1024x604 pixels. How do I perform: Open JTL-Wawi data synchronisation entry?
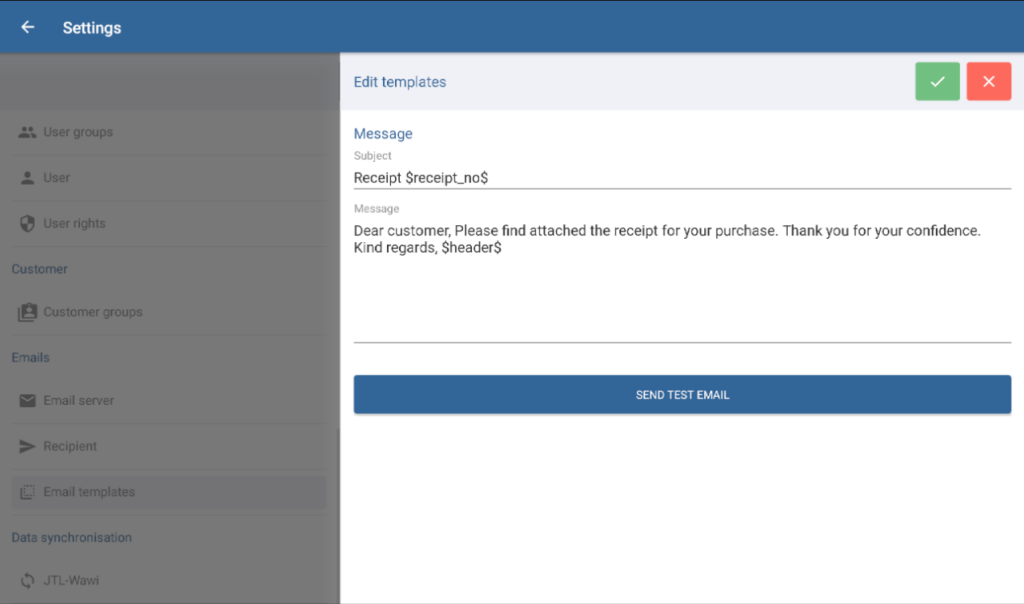point(73,580)
